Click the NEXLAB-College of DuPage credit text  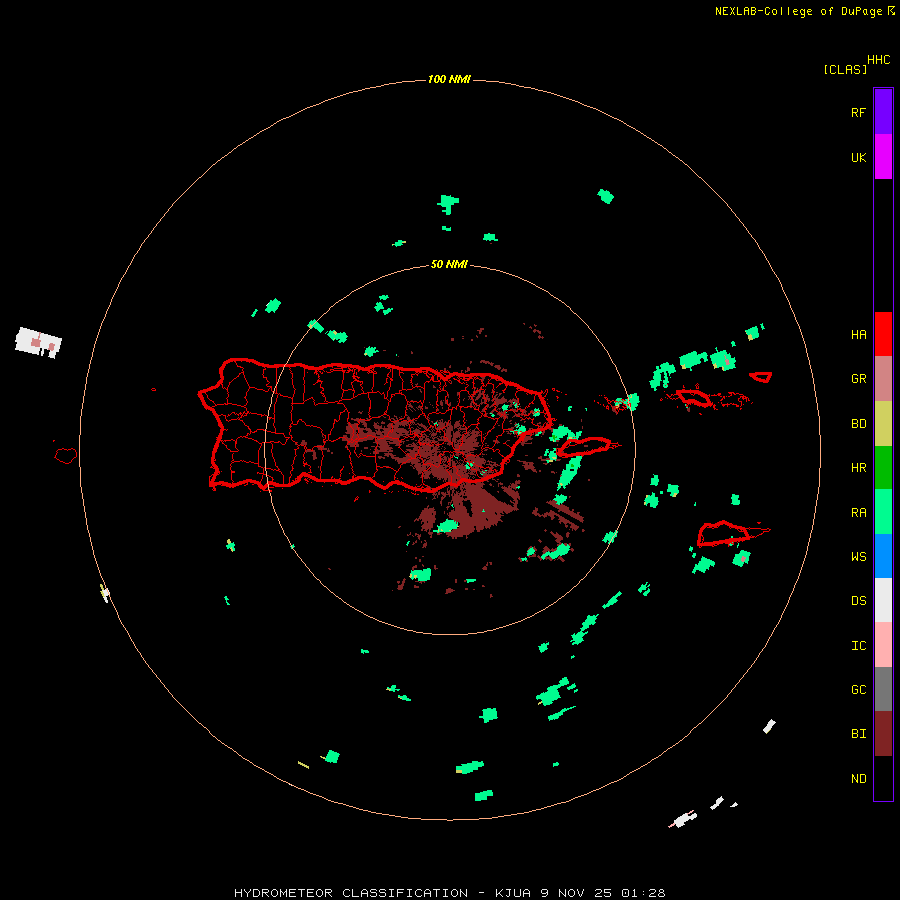tap(798, 11)
